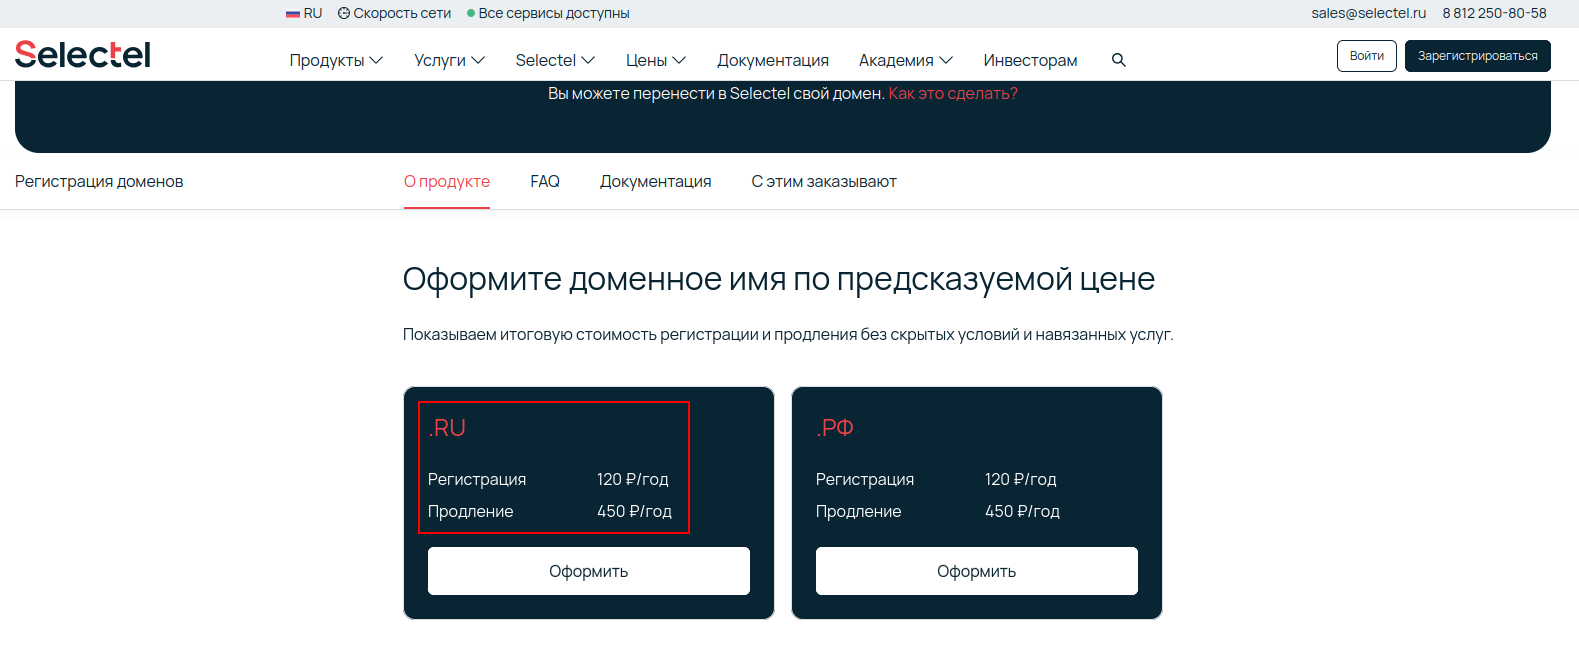Image resolution: width=1579 pixels, height=660 pixels.
Task: Click the Russian flag language icon
Action: point(293,14)
